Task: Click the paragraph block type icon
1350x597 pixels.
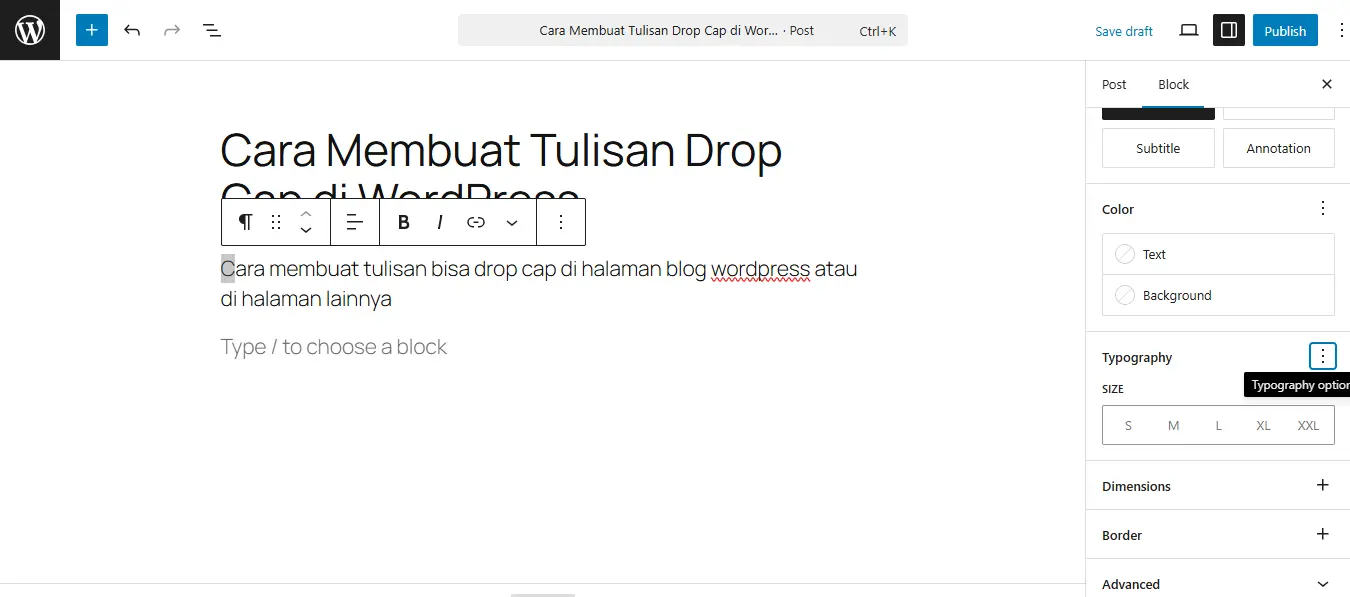Action: [245, 222]
